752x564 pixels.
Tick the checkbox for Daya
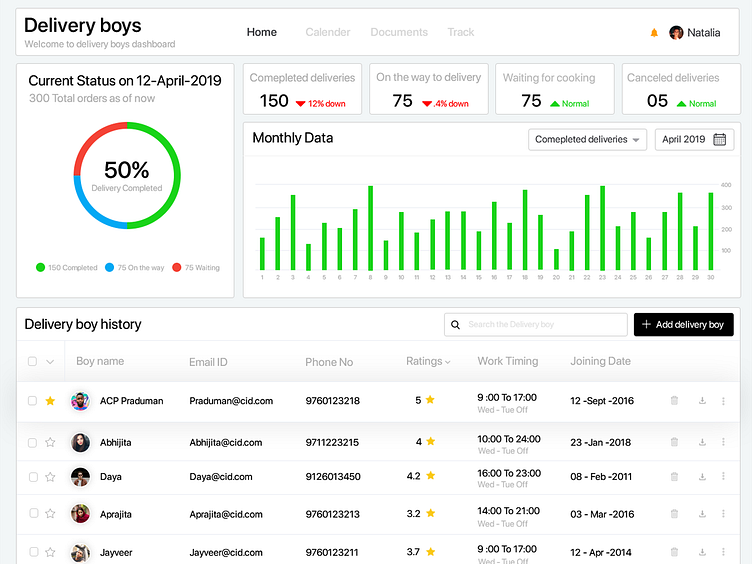pyautogui.click(x=33, y=477)
